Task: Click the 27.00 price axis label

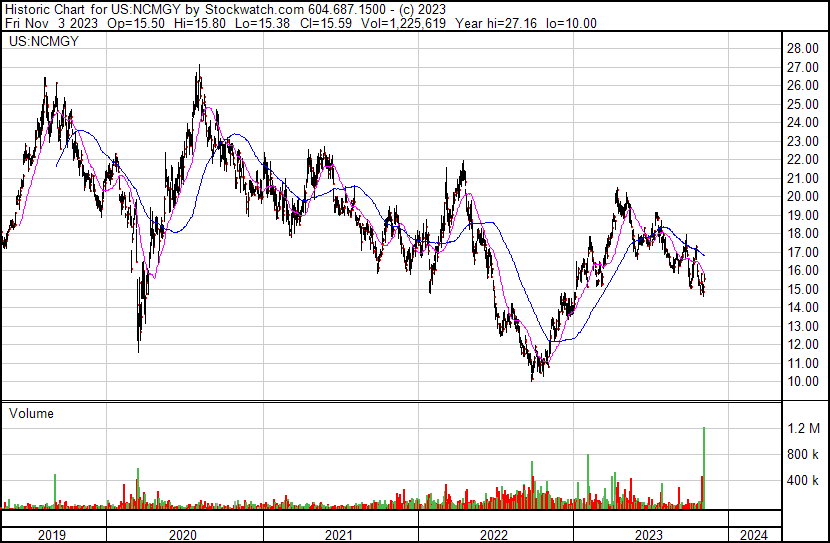Action: click(x=803, y=67)
